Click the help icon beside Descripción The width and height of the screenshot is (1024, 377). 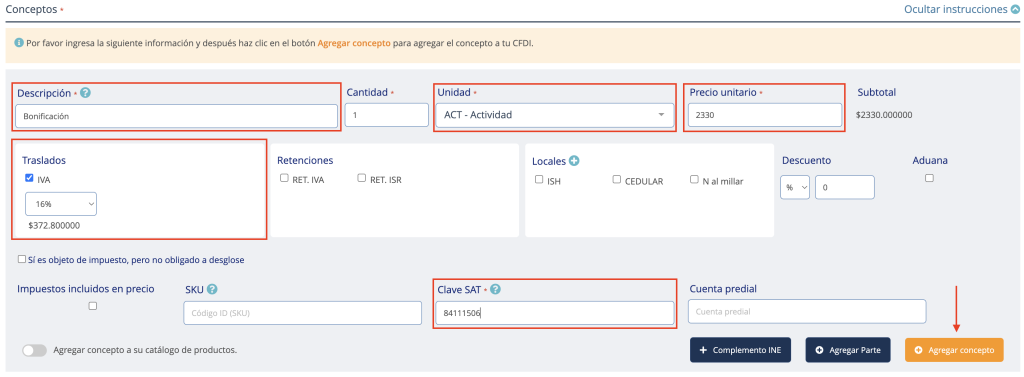click(85, 93)
